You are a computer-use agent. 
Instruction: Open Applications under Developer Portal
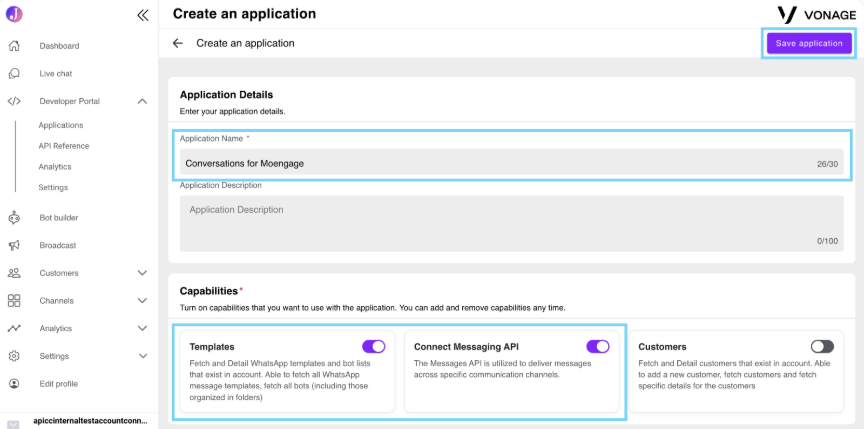point(61,125)
